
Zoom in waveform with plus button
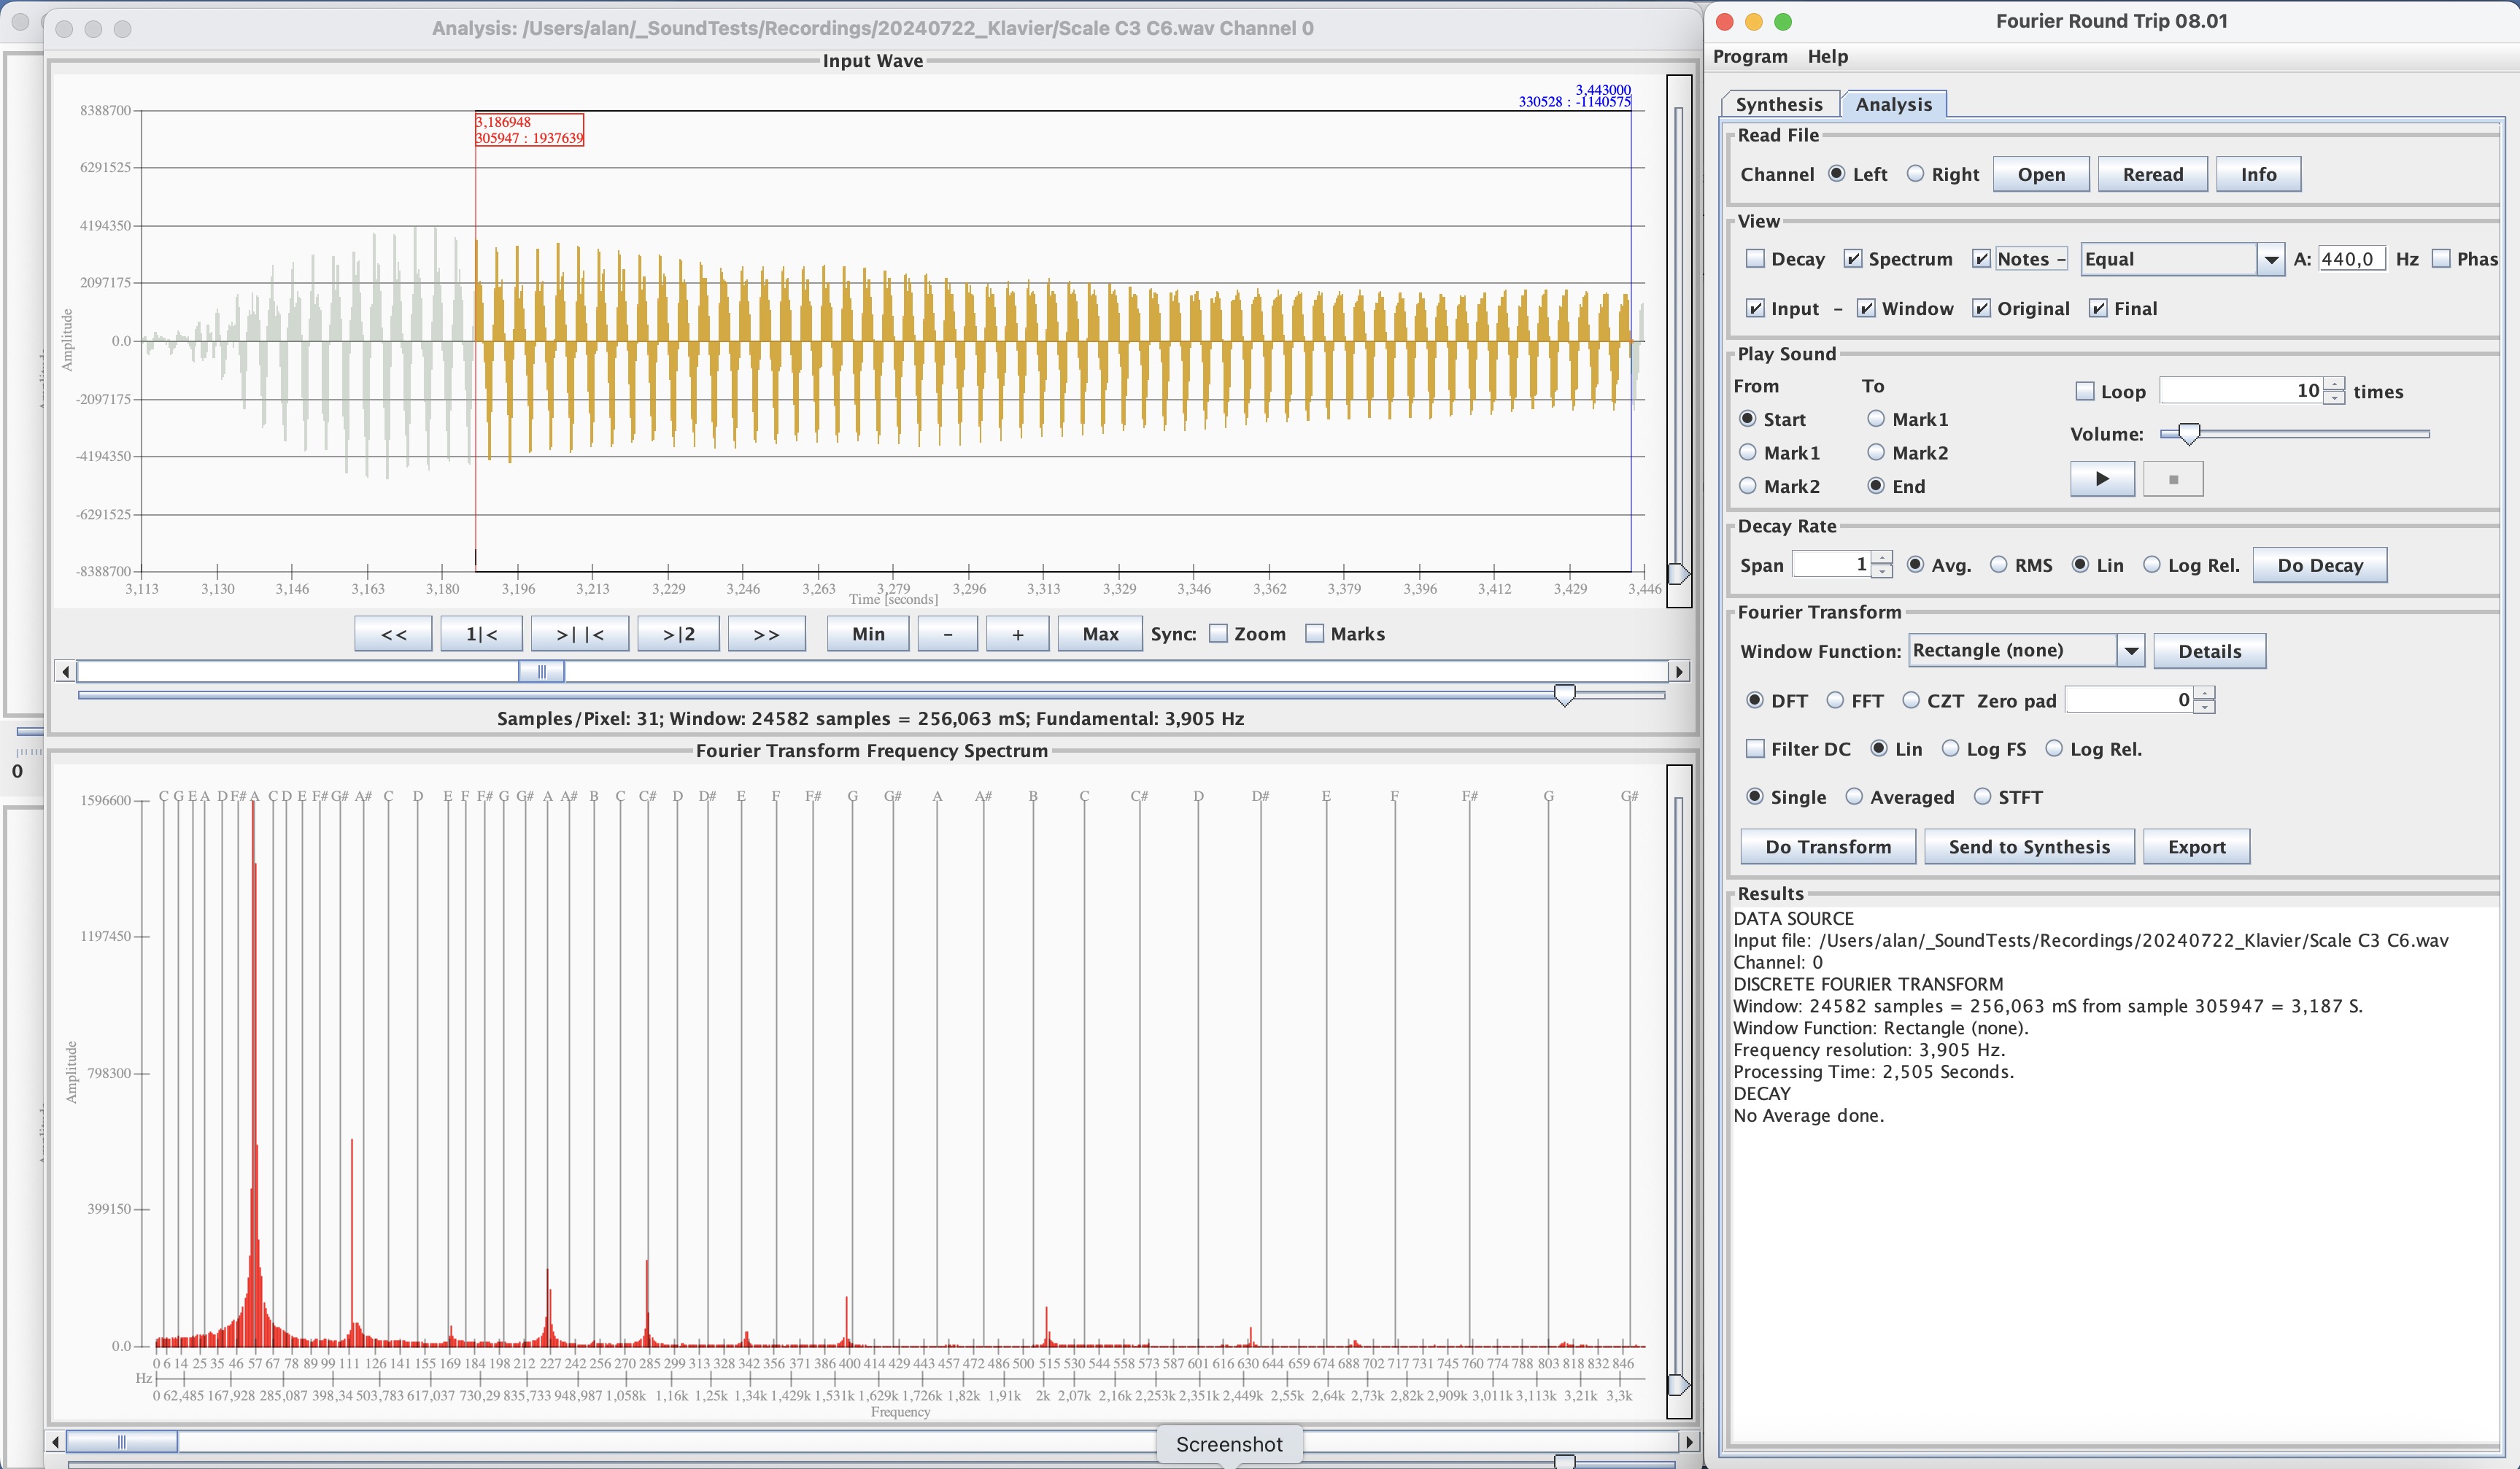(1017, 634)
